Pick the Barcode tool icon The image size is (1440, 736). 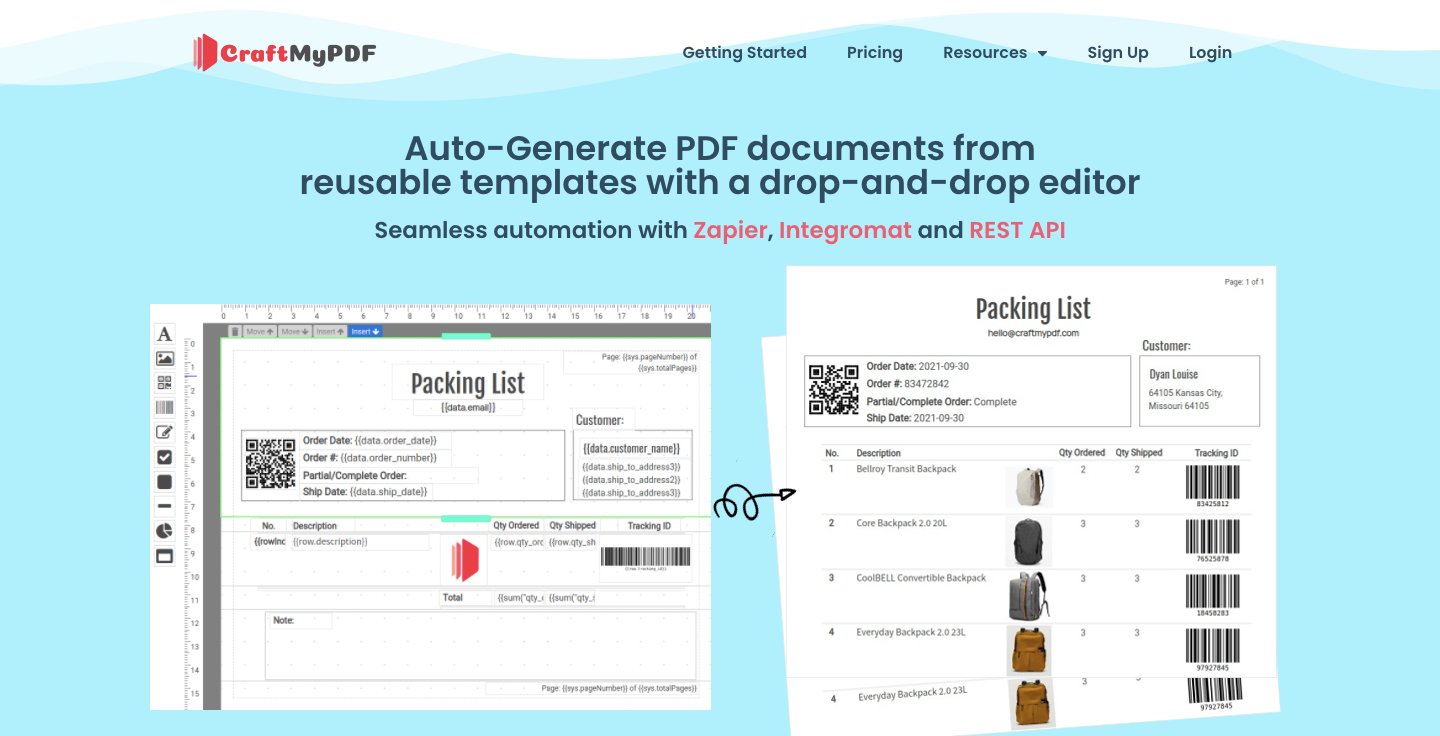click(165, 408)
